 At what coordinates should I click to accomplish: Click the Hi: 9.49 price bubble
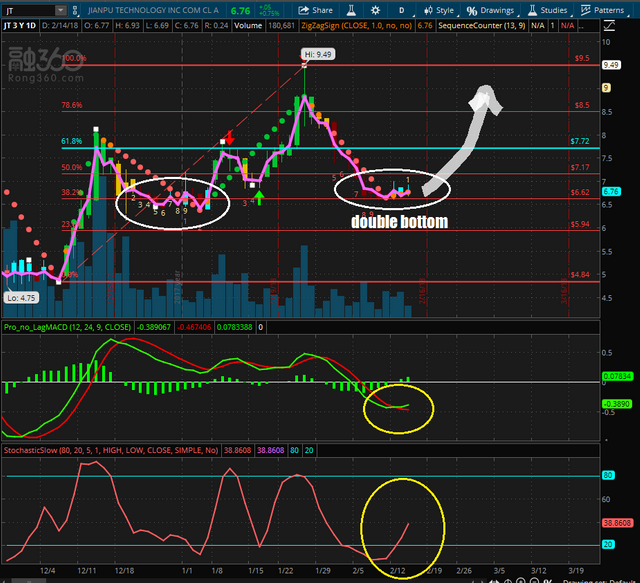pyautogui.click(x=318, y=54)
